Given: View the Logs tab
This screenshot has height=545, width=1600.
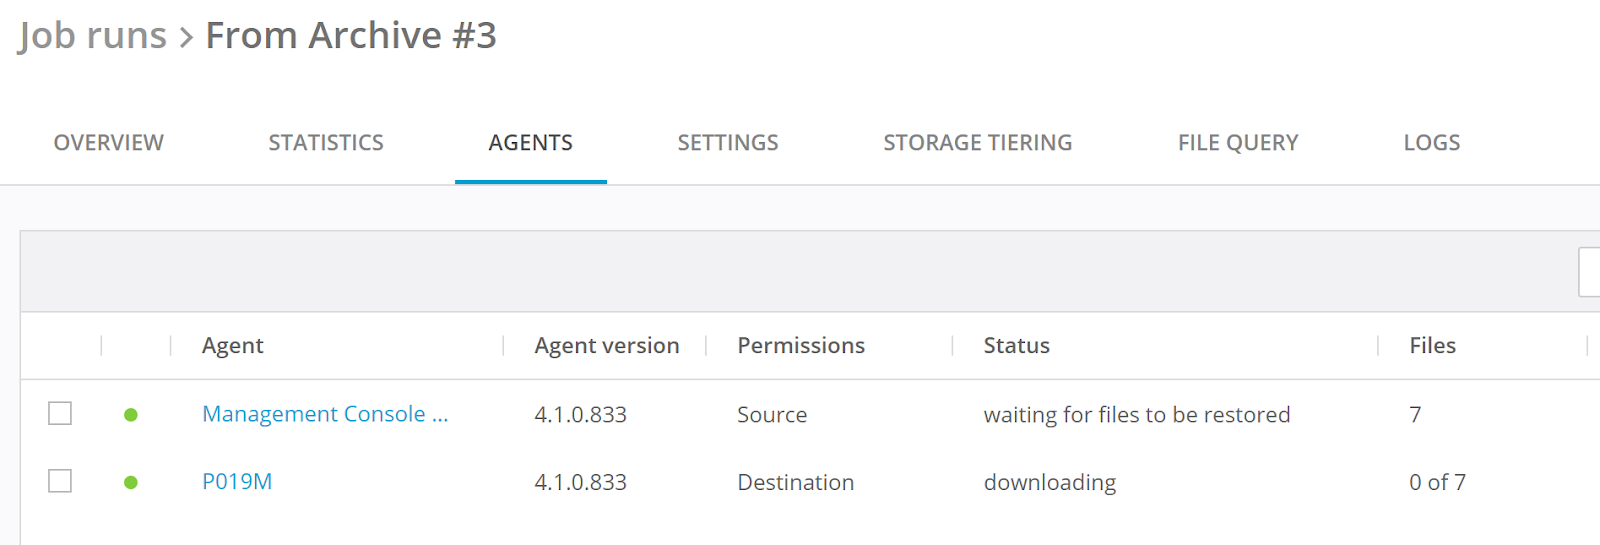Looking at the screenshot, I should 1431,143.
